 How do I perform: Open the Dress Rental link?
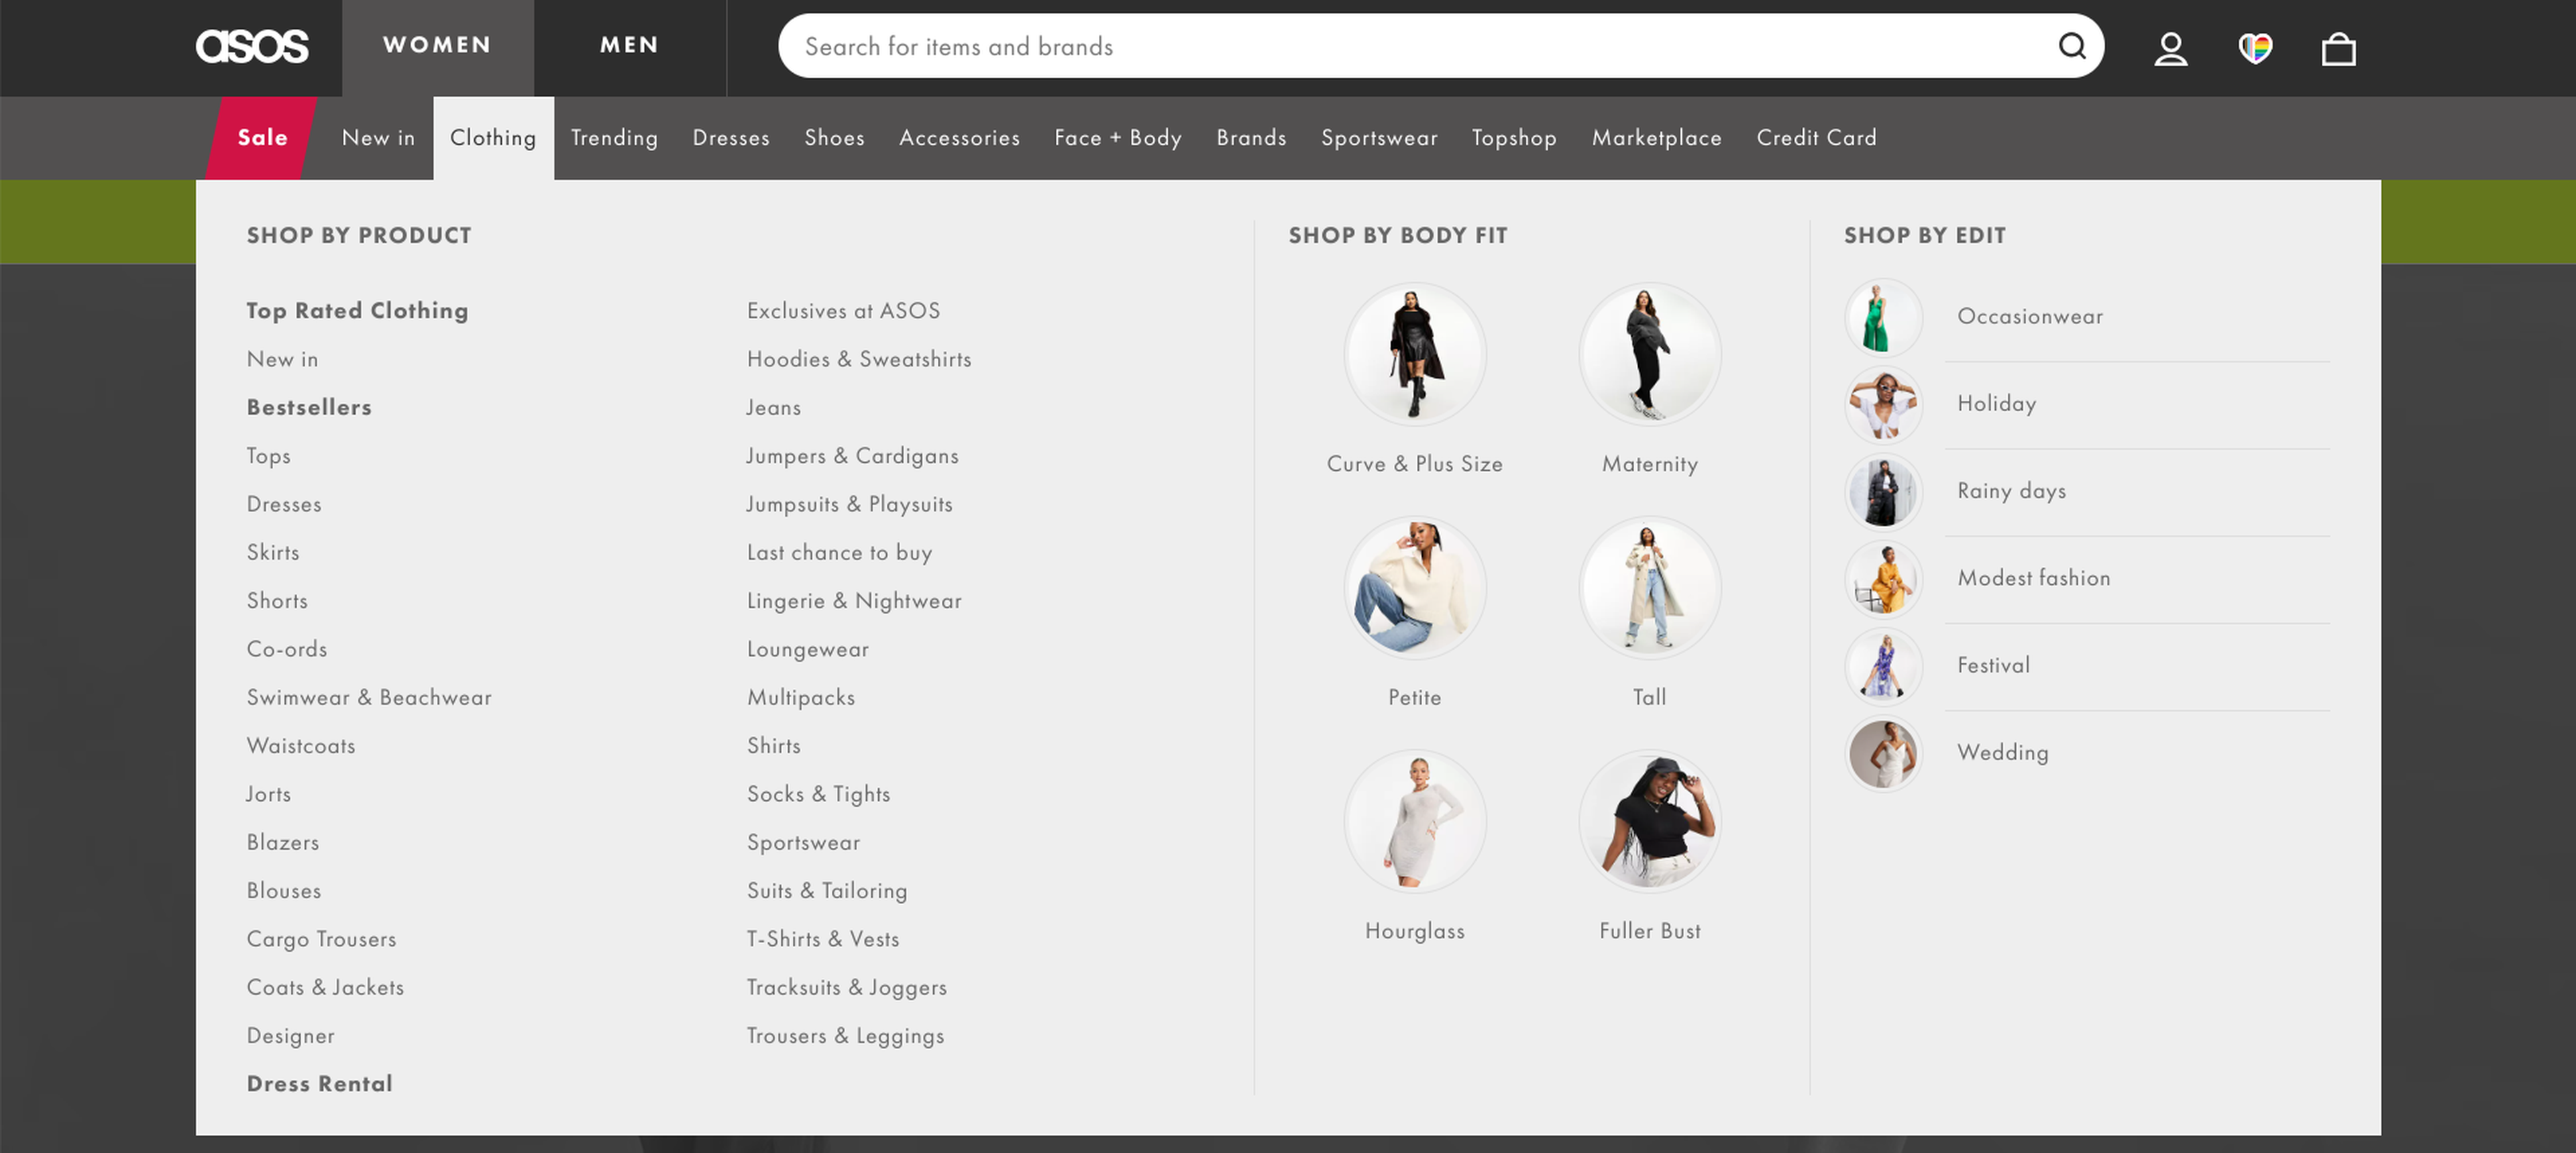pos(319,1083)
